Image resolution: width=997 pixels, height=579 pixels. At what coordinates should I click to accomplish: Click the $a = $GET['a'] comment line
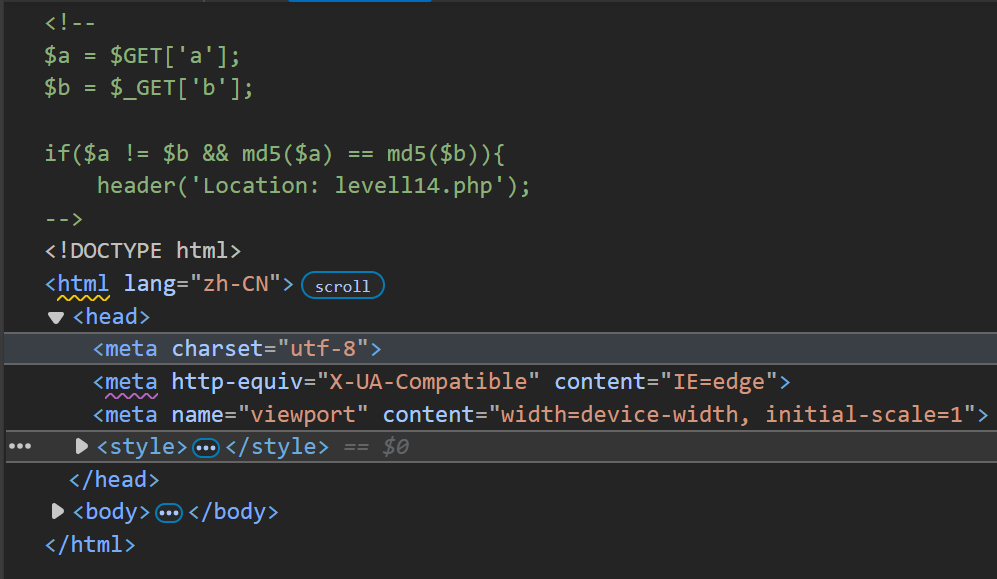(142, 56)
